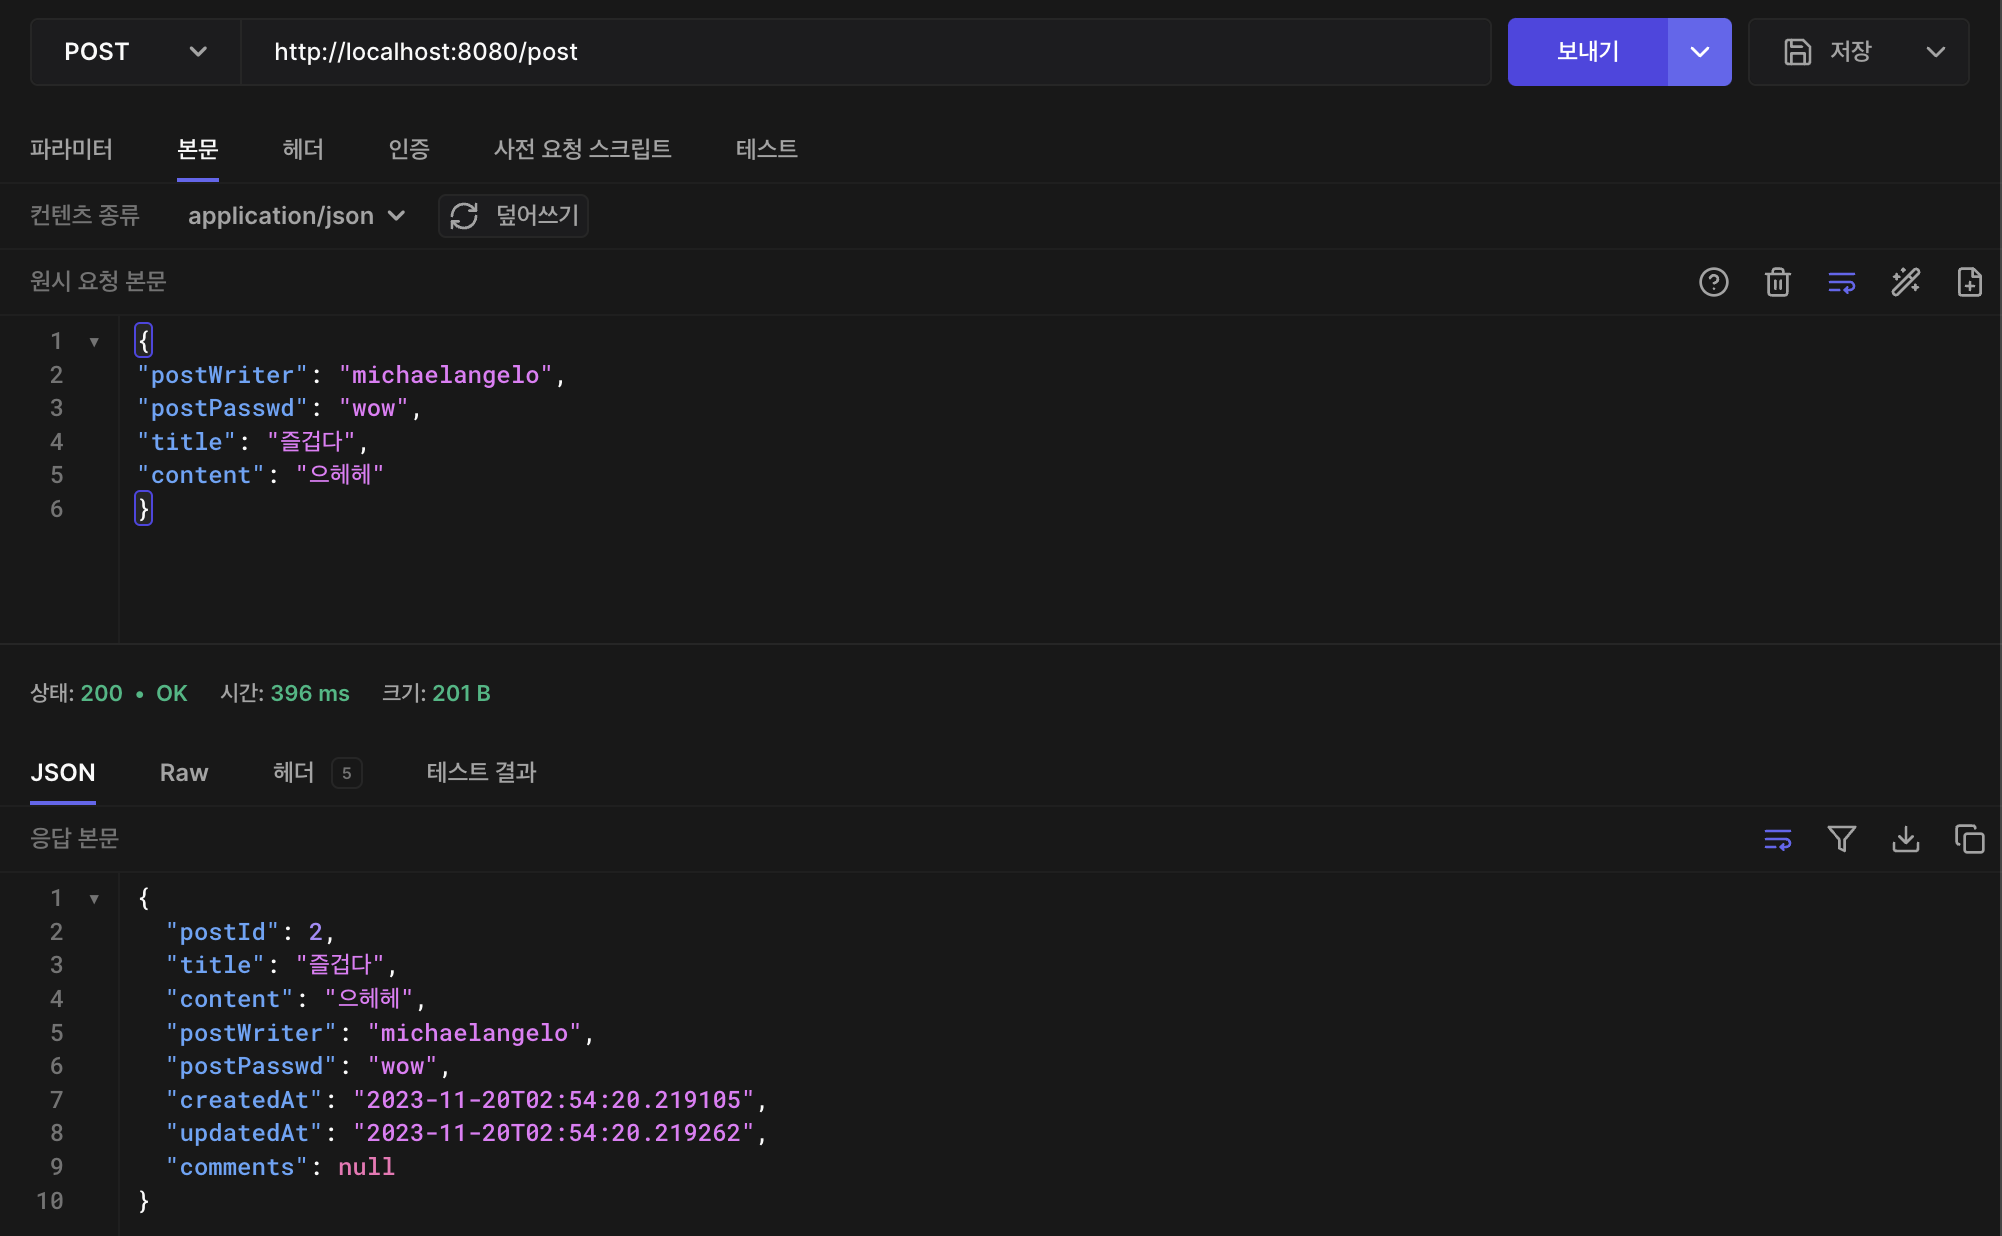Expand the 저장 save options chevron
This screenshot has height=1236, width=2002.
click(1935, 52)
